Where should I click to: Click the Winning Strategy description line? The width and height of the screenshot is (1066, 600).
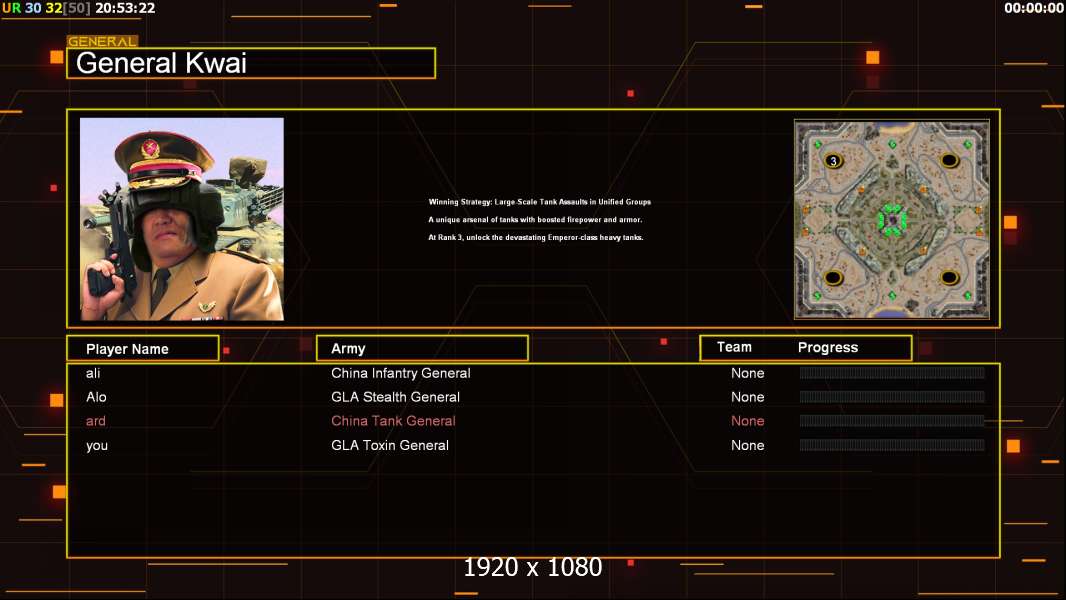coord(539,202)
